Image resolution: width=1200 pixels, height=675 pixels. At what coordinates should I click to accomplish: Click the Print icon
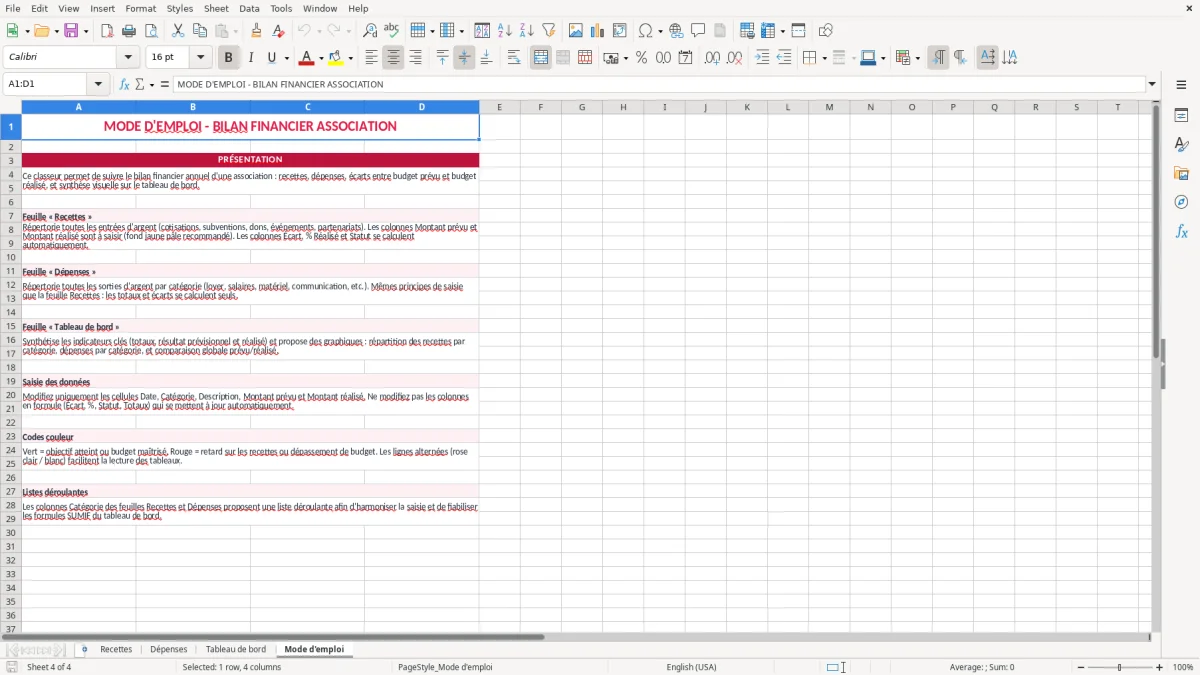[x=128, y=31]
